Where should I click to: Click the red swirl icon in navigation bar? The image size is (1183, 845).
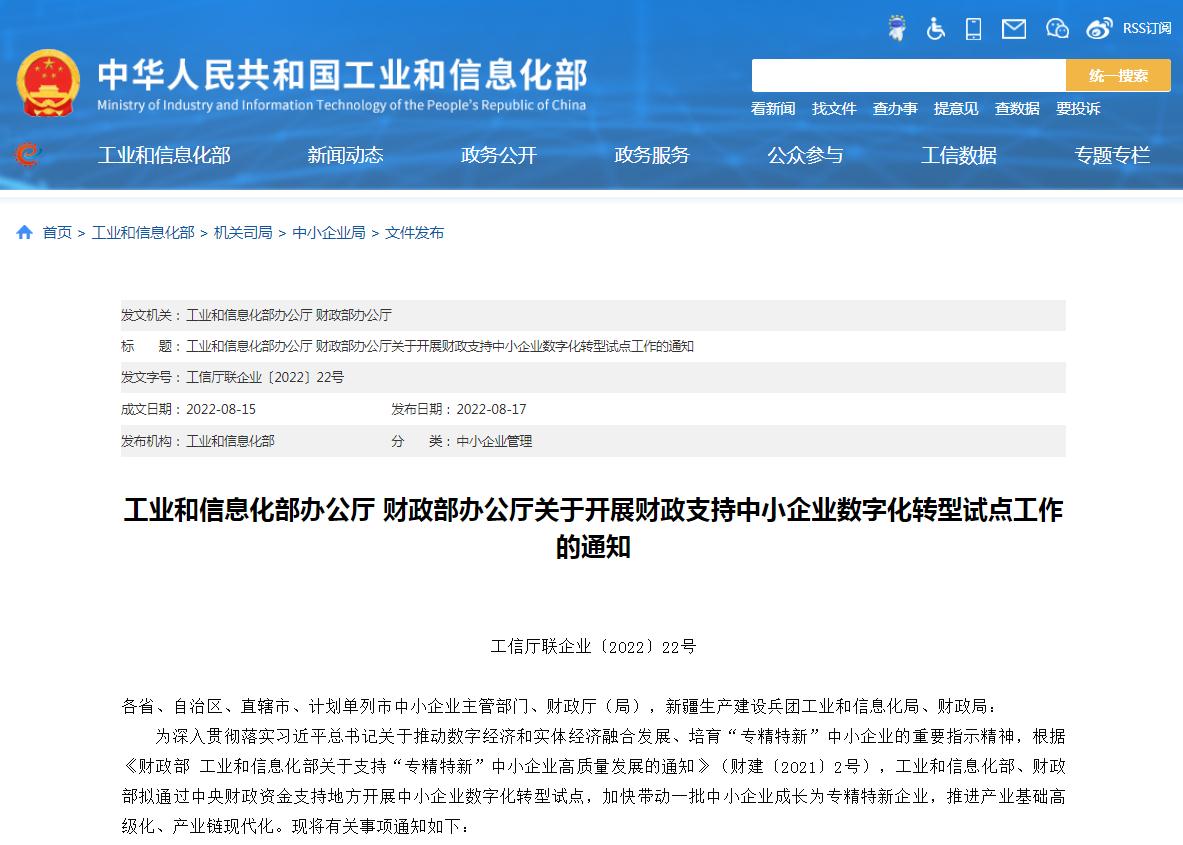[28, 155]
